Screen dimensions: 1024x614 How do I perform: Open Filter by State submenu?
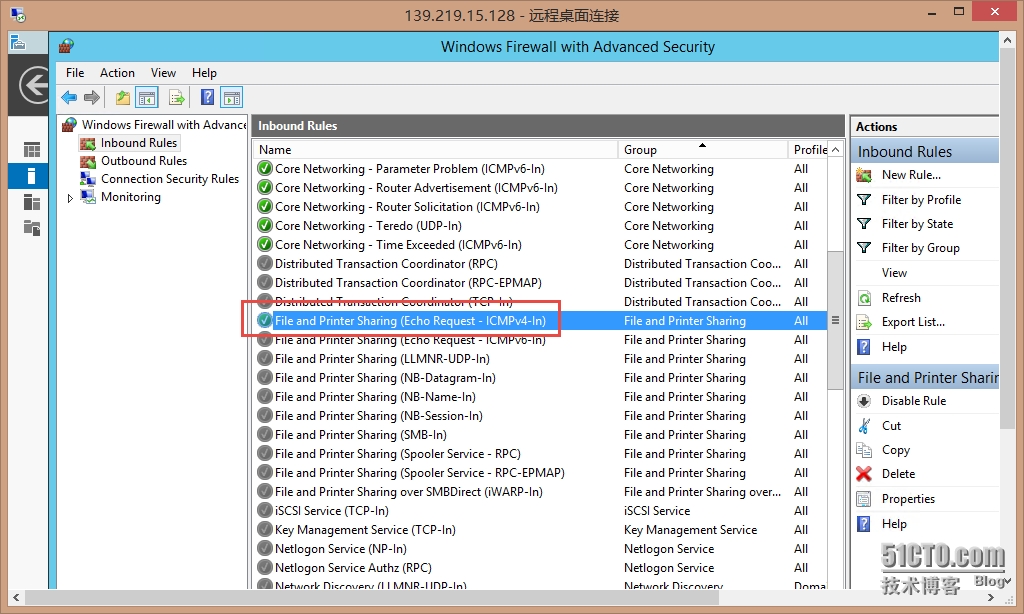click(x=917, y=224)
